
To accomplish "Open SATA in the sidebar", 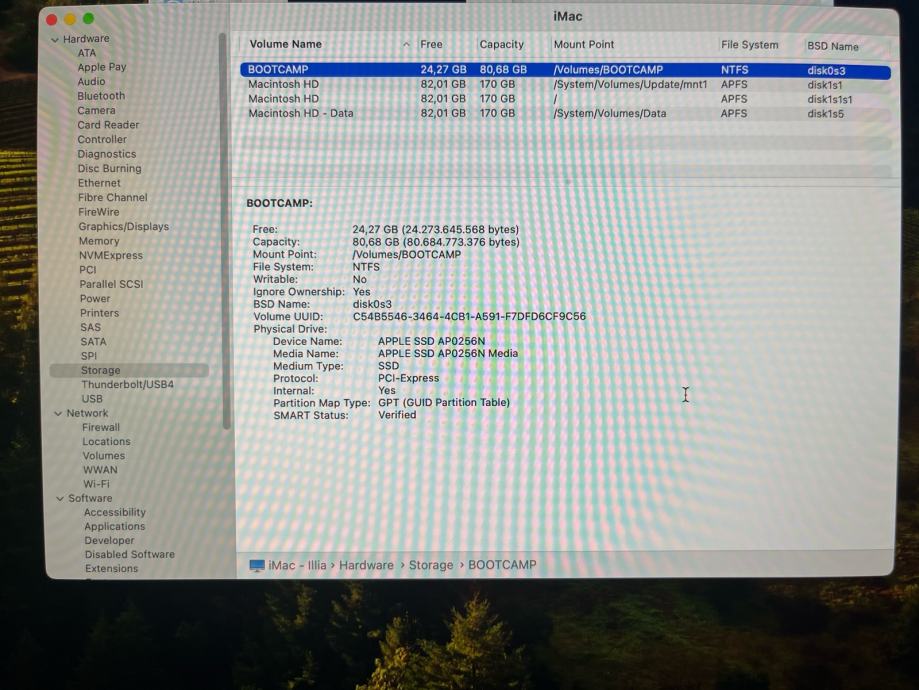I will click(93, 342).
